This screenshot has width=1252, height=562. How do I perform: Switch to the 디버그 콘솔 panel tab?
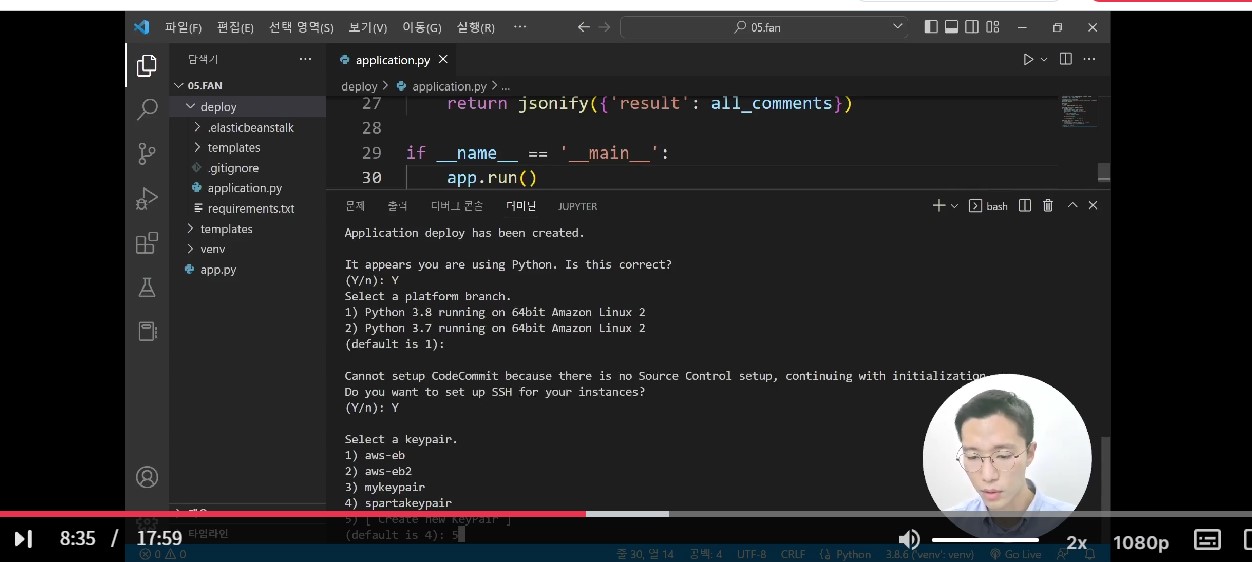(x=457, y=206)
